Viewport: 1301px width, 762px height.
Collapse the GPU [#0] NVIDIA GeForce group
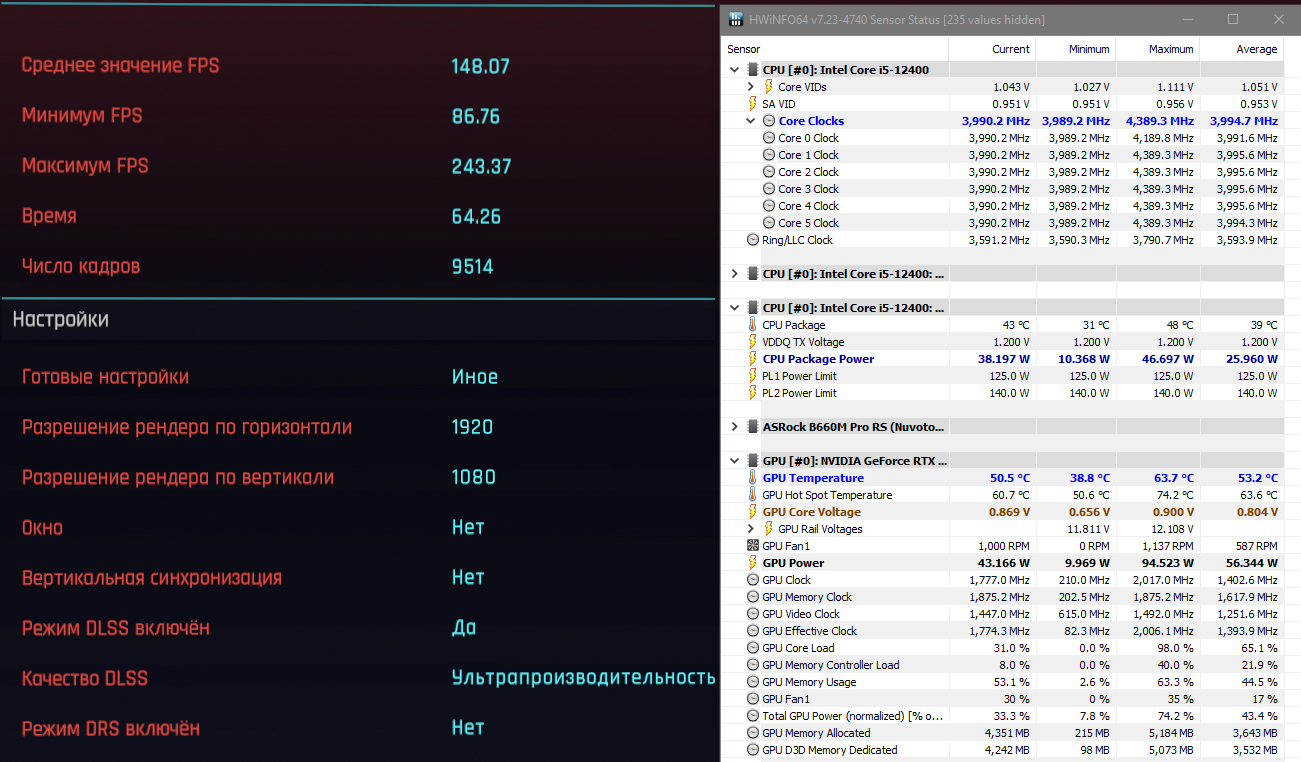click(x=735, y=461)
